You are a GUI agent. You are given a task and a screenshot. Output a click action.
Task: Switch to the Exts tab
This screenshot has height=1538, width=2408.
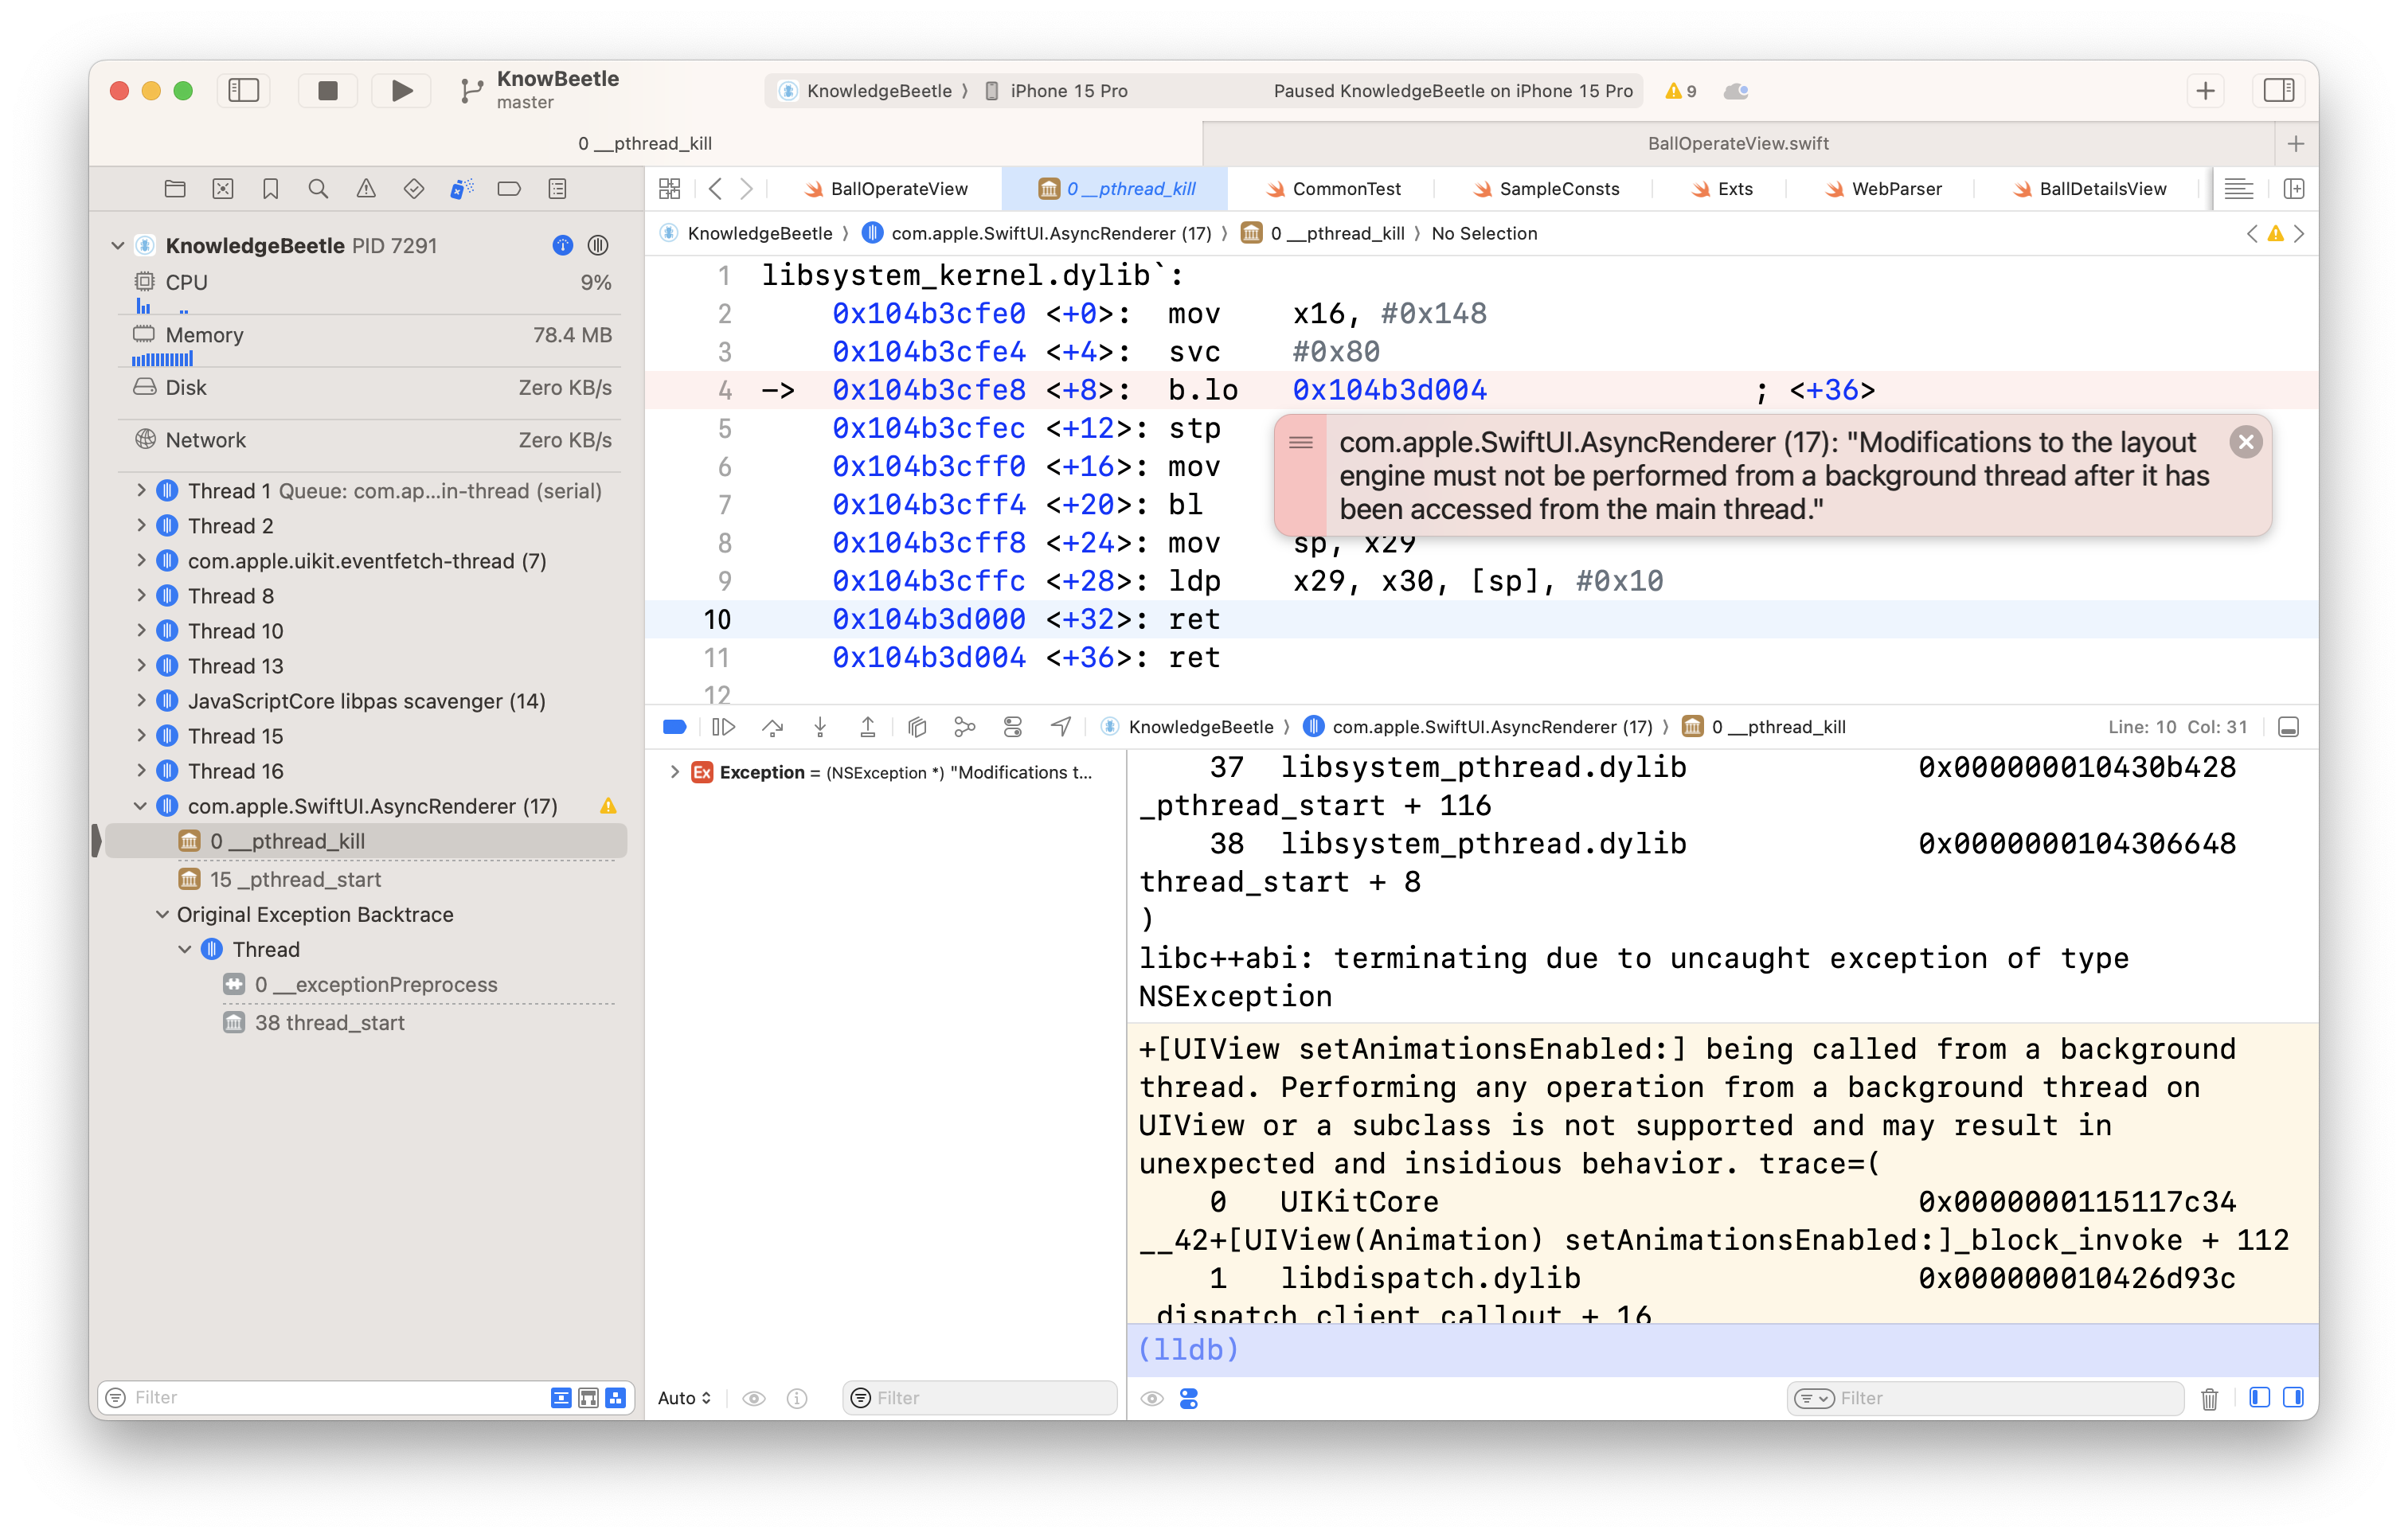pos(1722,189)
